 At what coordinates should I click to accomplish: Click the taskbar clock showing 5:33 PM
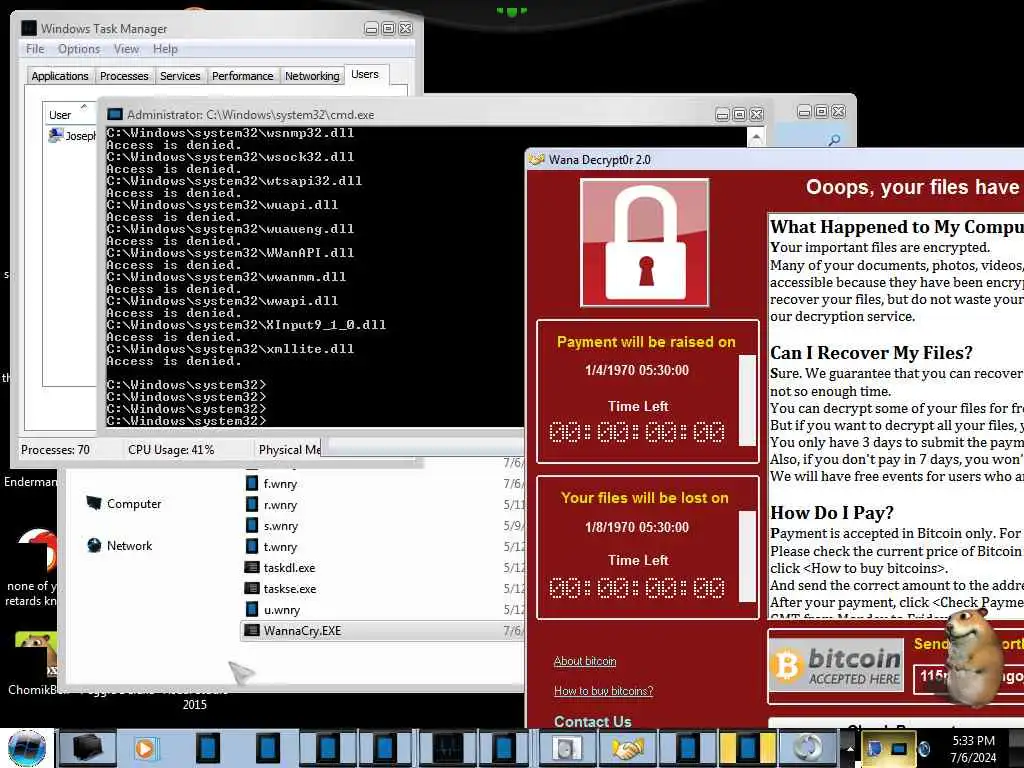[973, 749]
